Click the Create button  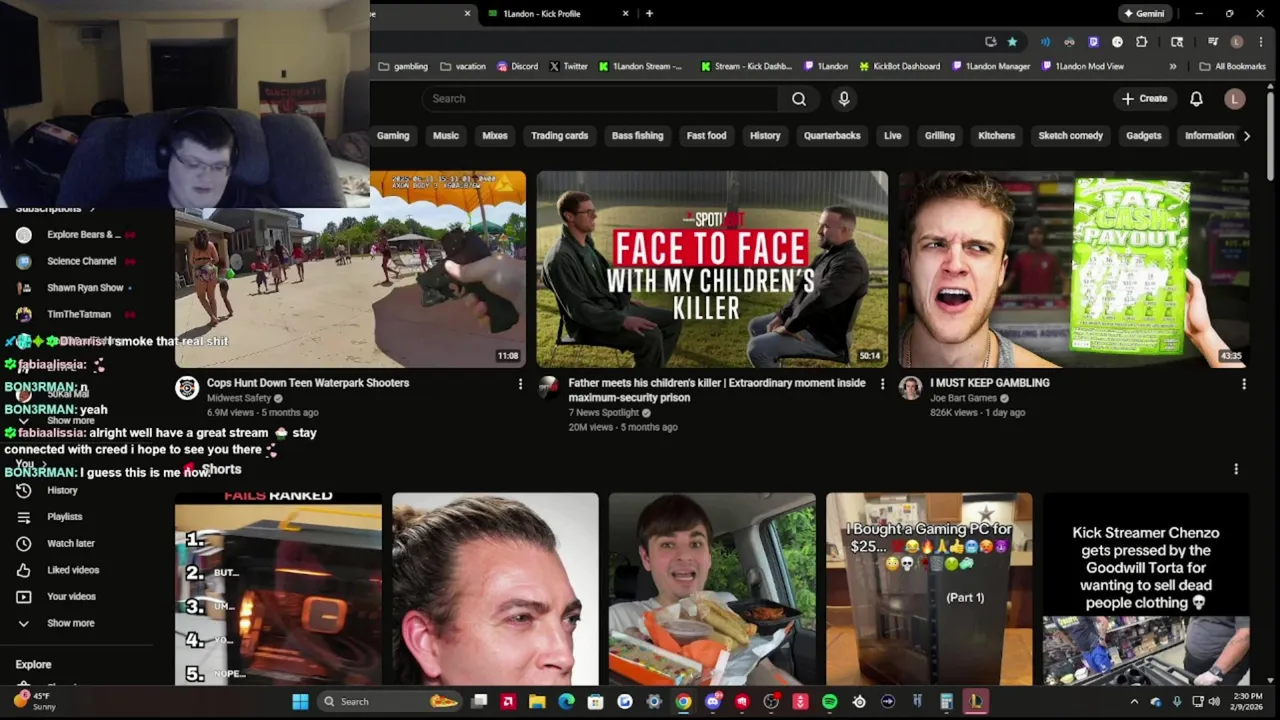click(1144, 99)
